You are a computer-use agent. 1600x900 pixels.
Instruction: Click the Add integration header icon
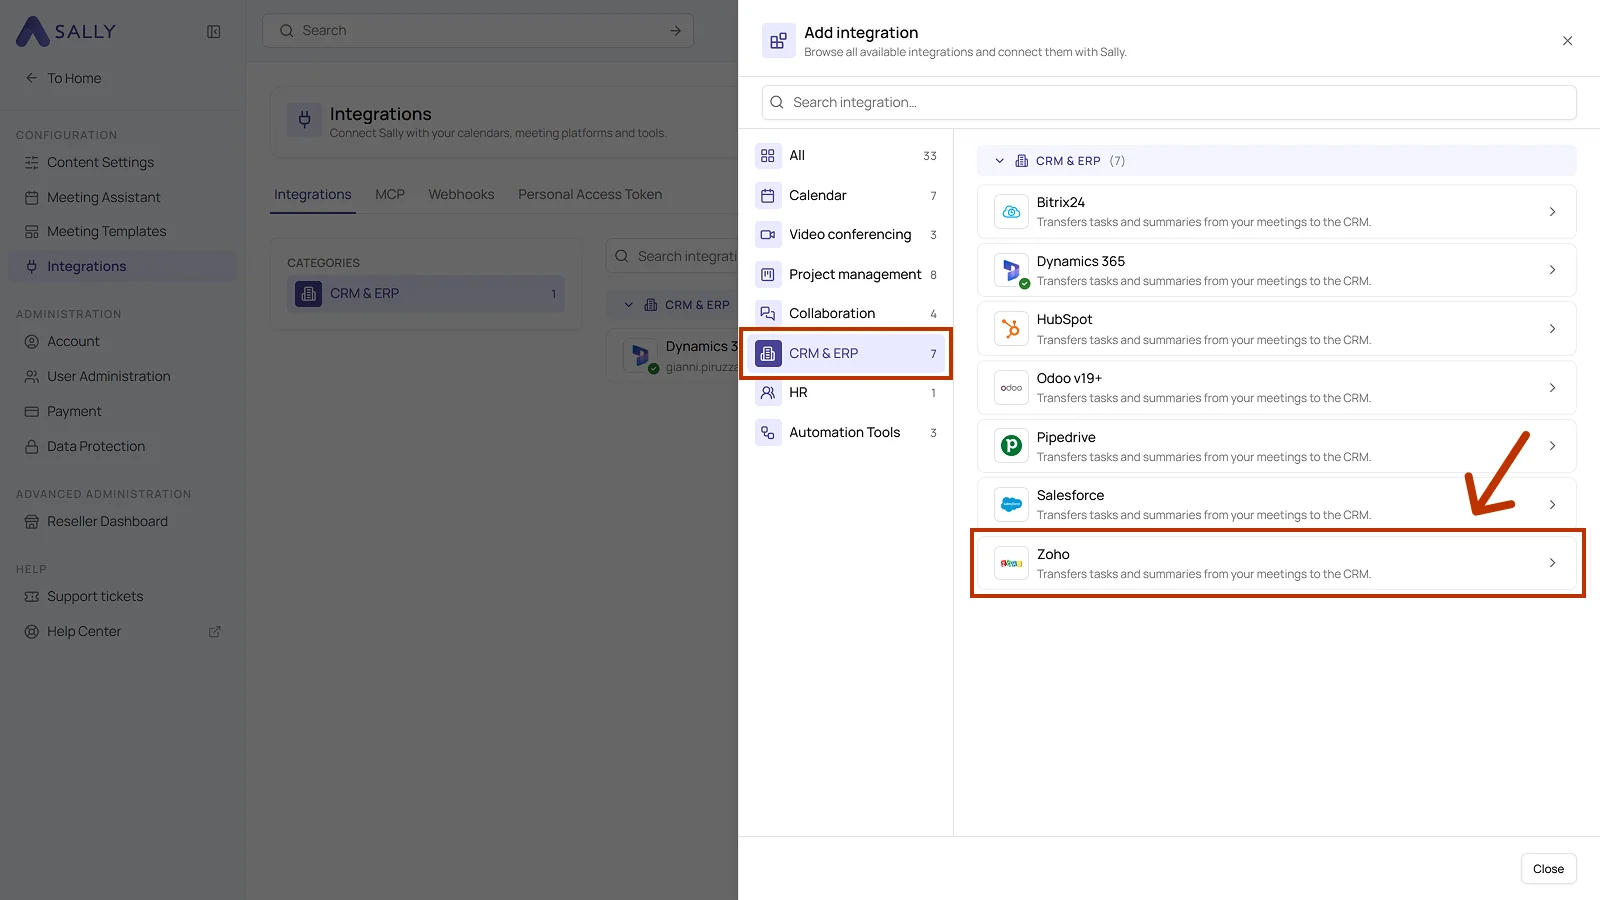[x=779, y=41]
